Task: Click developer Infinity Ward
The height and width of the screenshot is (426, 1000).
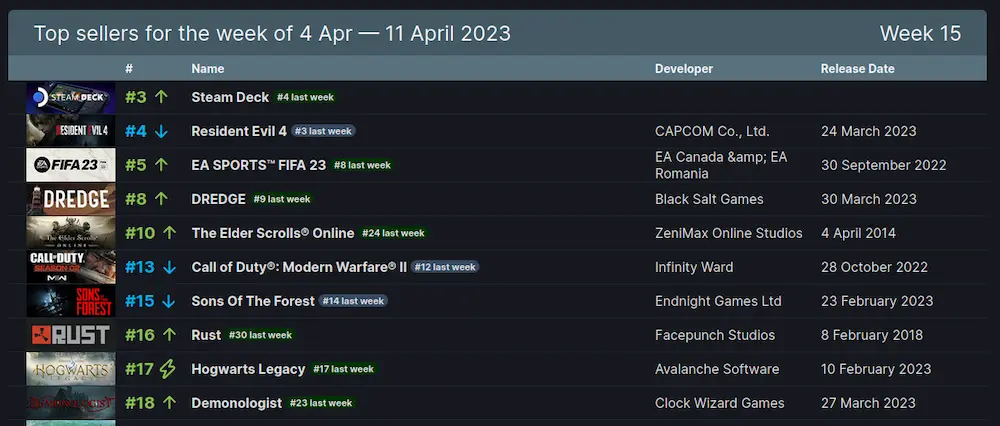Action: click(x=694, y=267)
